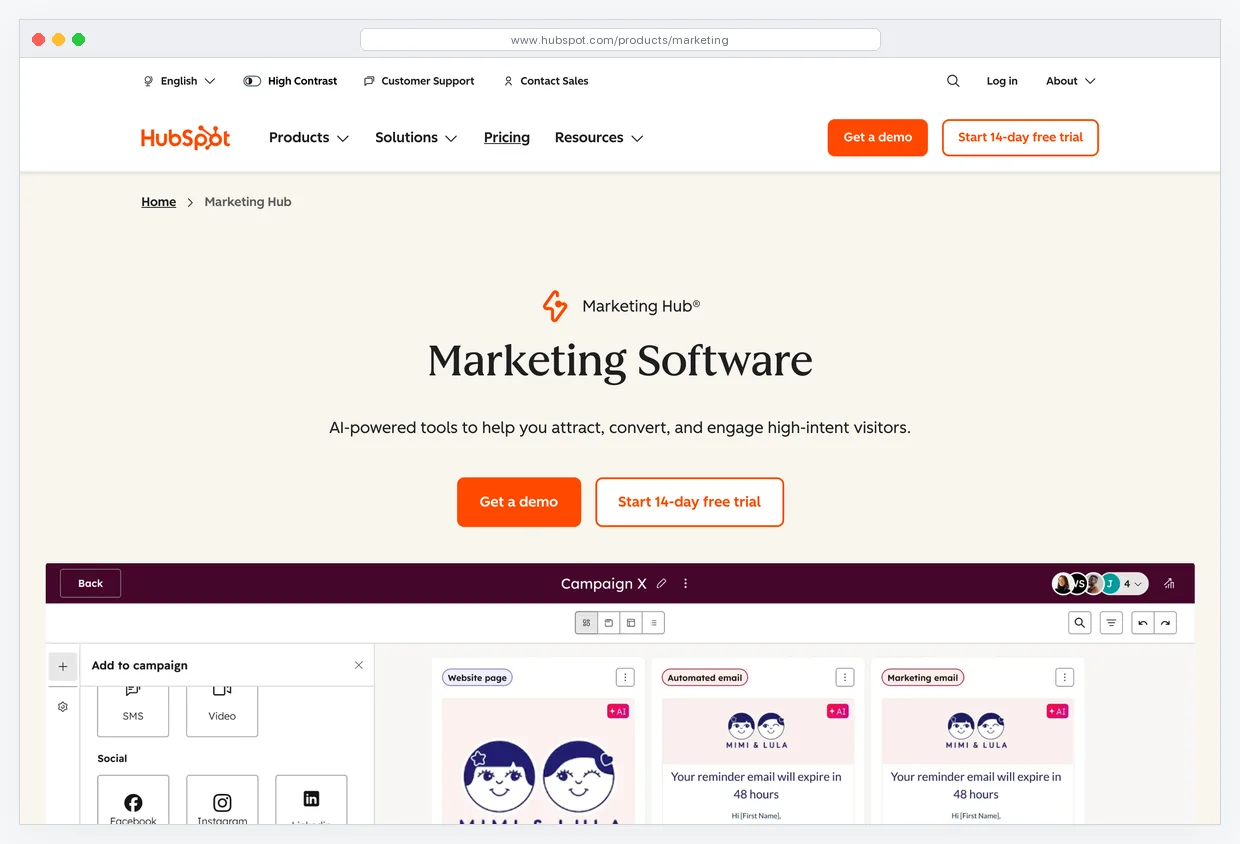
Task: Select the Automated email tag
Action: click(705, 678)
